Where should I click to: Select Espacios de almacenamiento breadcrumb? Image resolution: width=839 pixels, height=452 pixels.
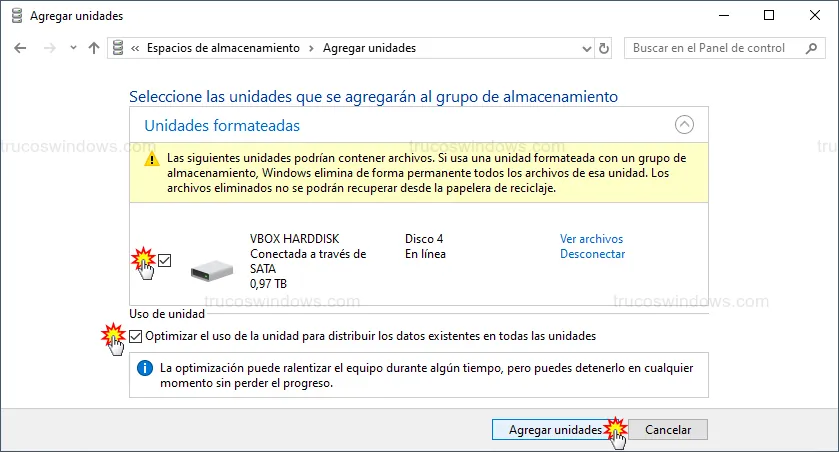tap(223, 48)
